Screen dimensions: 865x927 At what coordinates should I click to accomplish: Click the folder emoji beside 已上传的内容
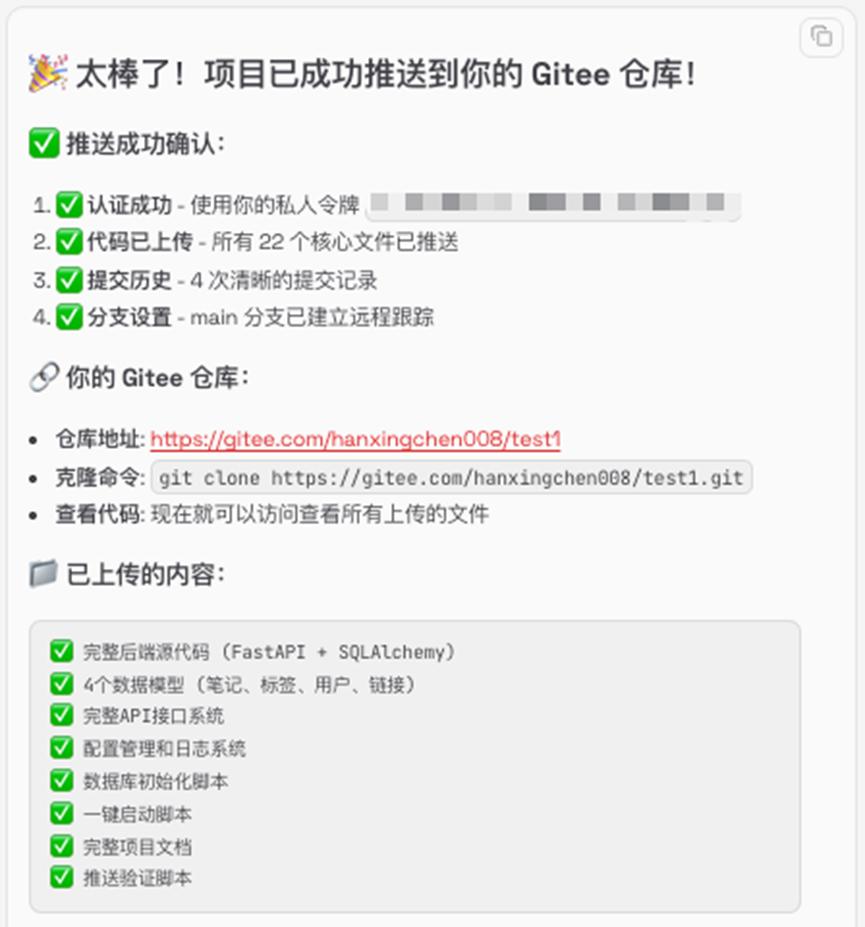[x=43, y=573]
